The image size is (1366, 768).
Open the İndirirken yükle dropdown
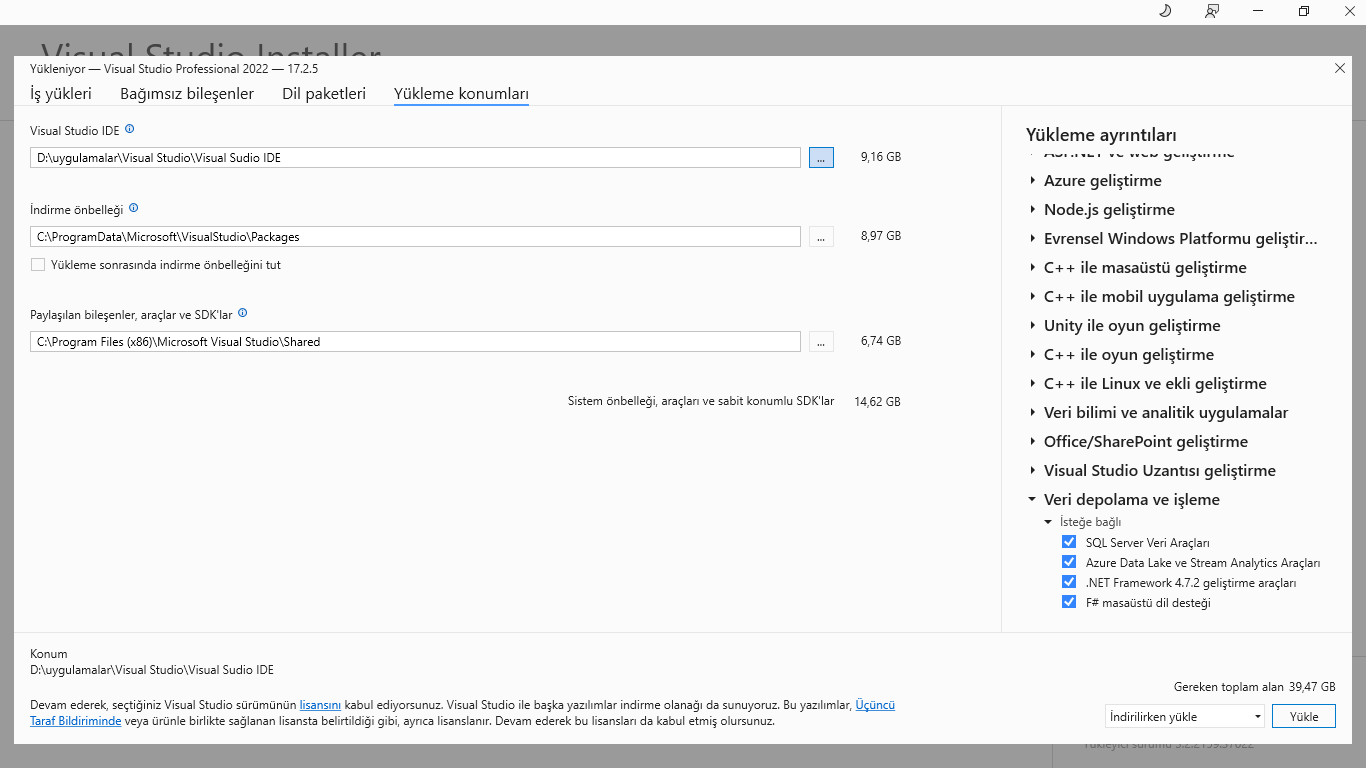(x=1185, y=716)
